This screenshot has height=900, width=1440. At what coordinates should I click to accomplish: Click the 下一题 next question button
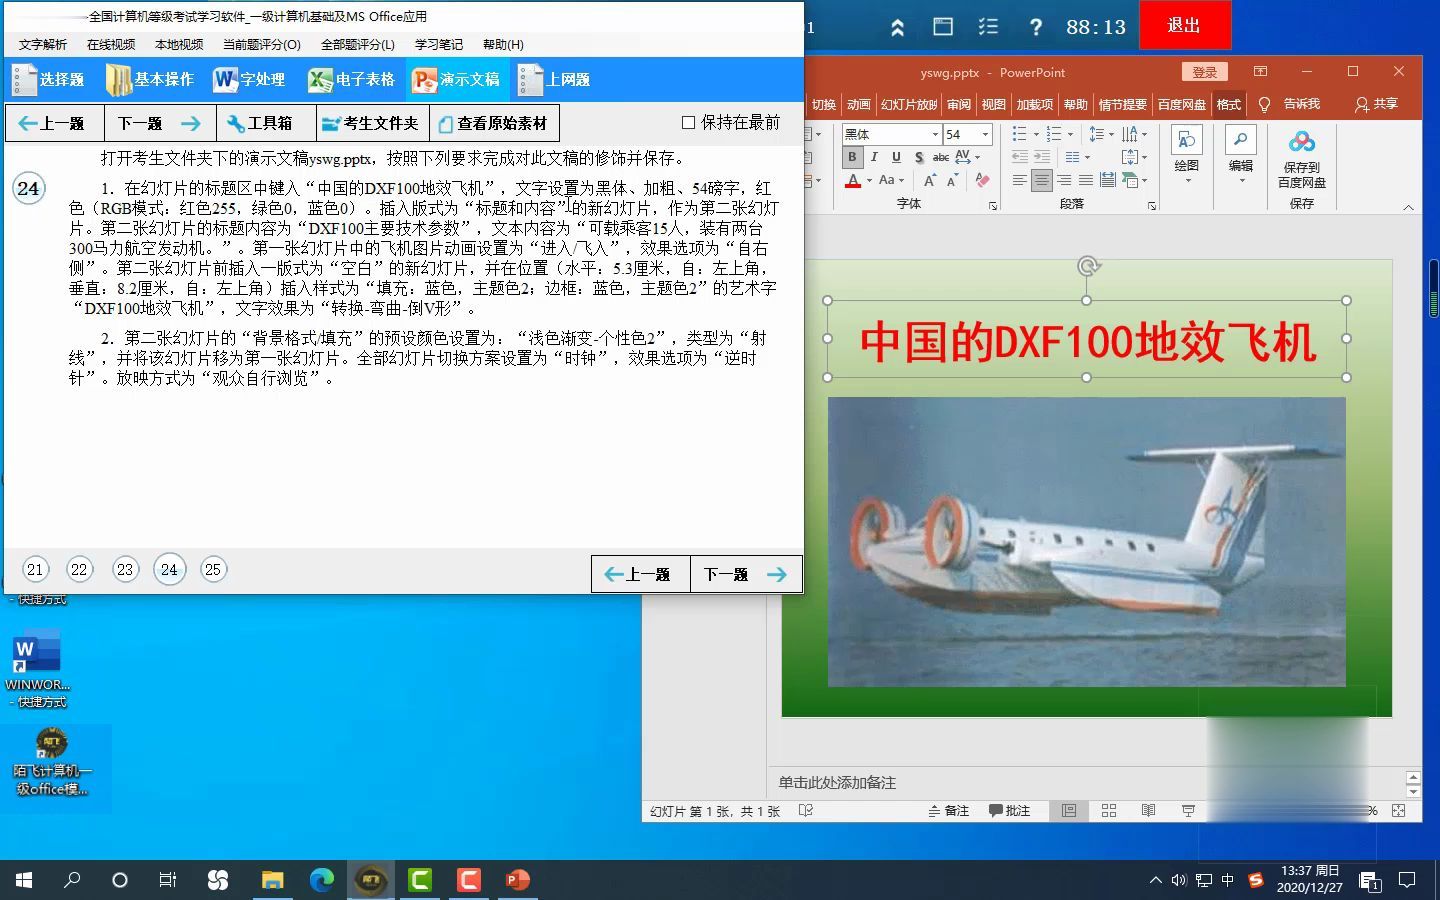click(746, 574)
